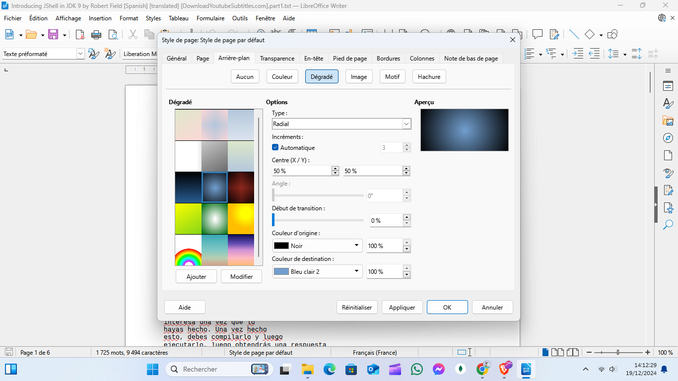
Task: Expand the Save button dropdown arrow
Action: [64, 35]
